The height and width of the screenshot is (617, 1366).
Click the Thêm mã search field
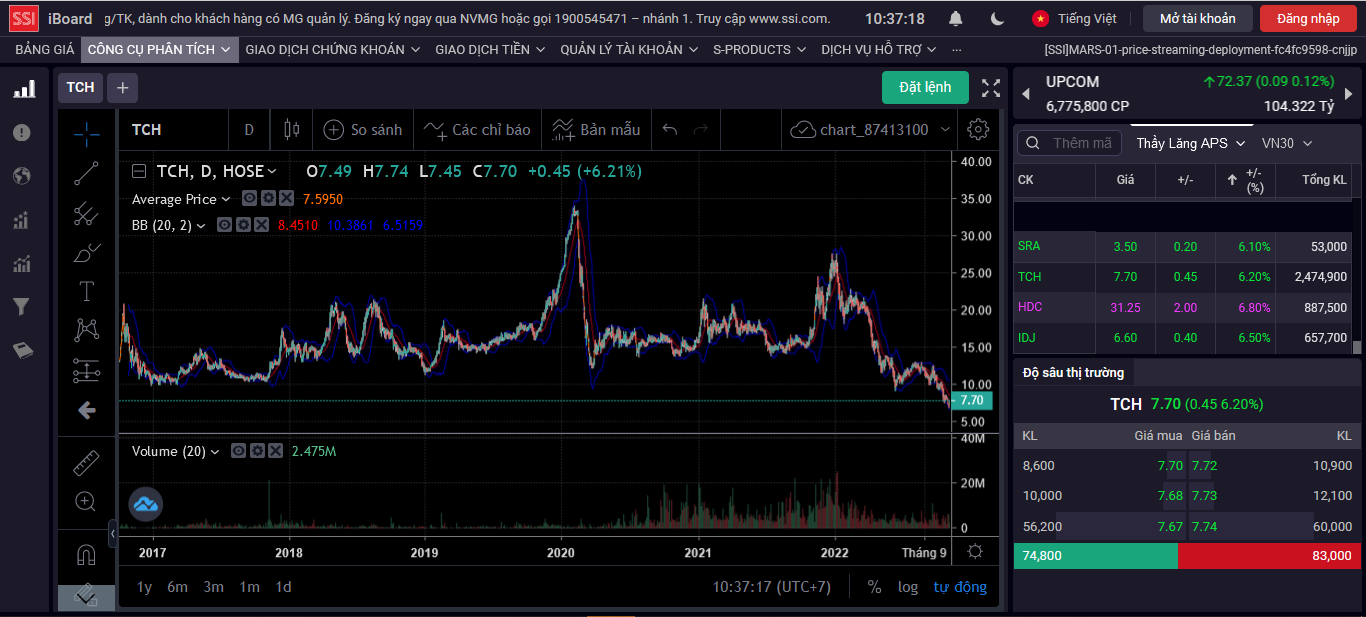(1070, 143)
